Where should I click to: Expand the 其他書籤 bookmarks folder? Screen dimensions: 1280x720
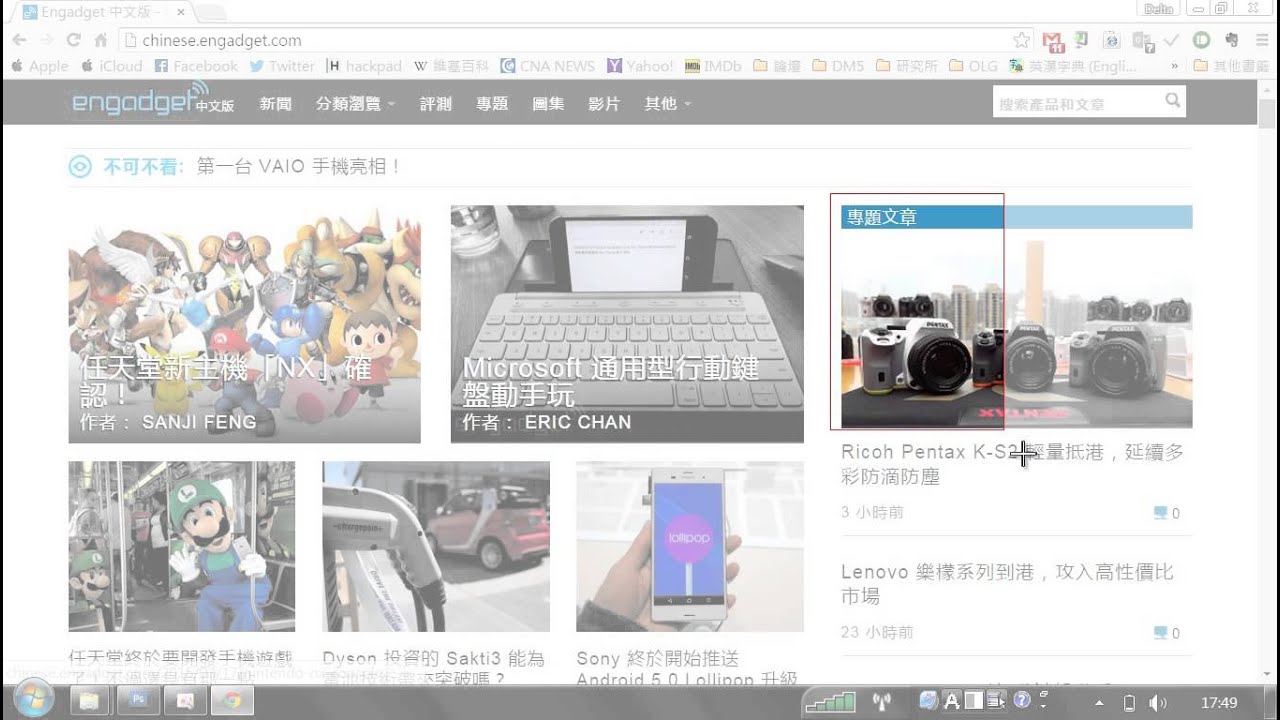[x=1232, y=66]
